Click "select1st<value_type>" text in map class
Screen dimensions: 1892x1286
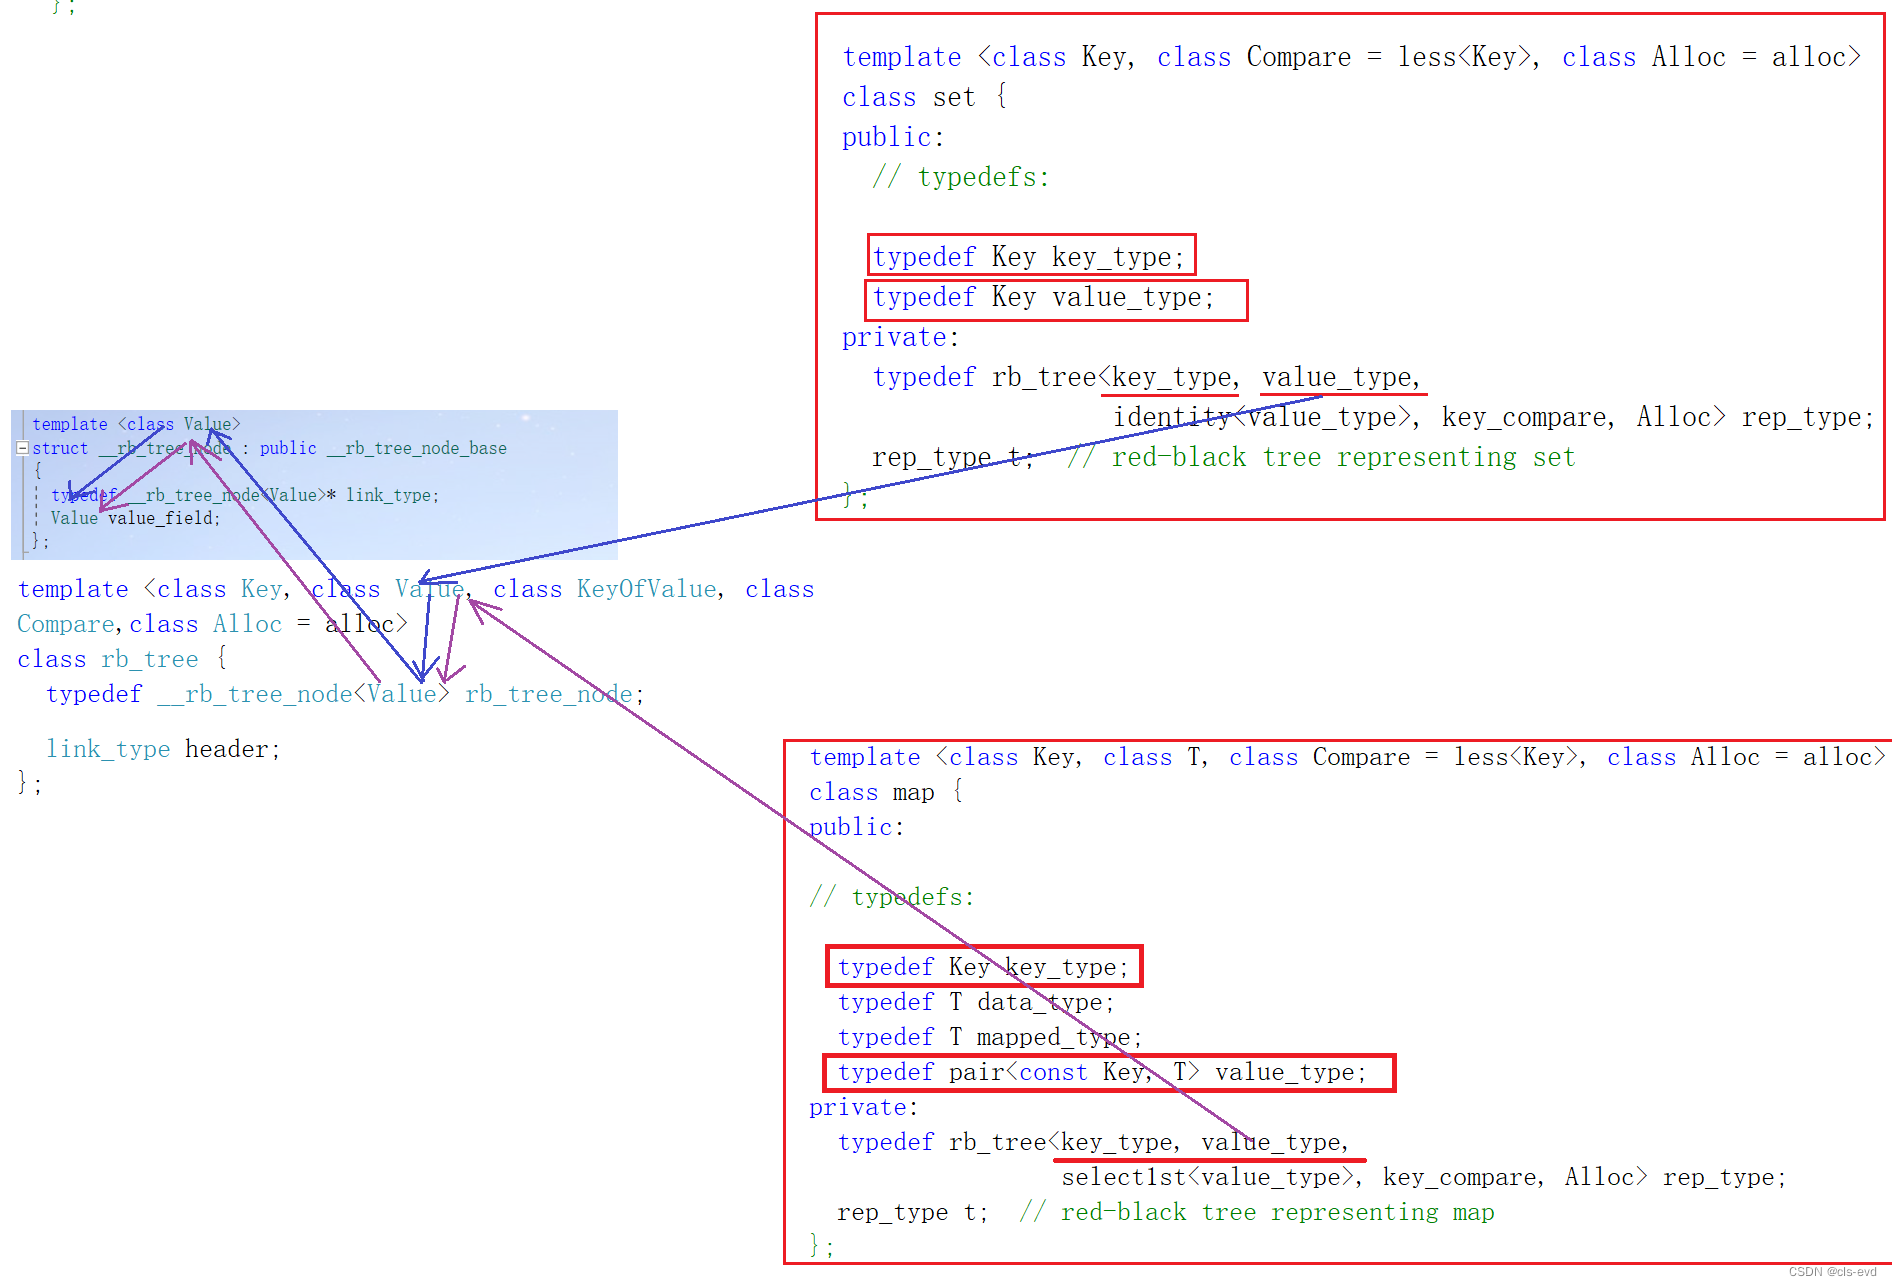pos(1210,1176)
